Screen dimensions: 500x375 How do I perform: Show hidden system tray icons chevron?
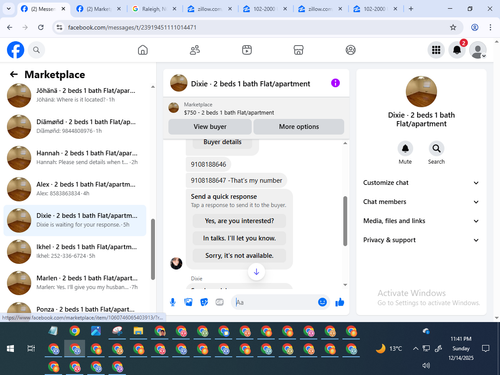(415, 349)
